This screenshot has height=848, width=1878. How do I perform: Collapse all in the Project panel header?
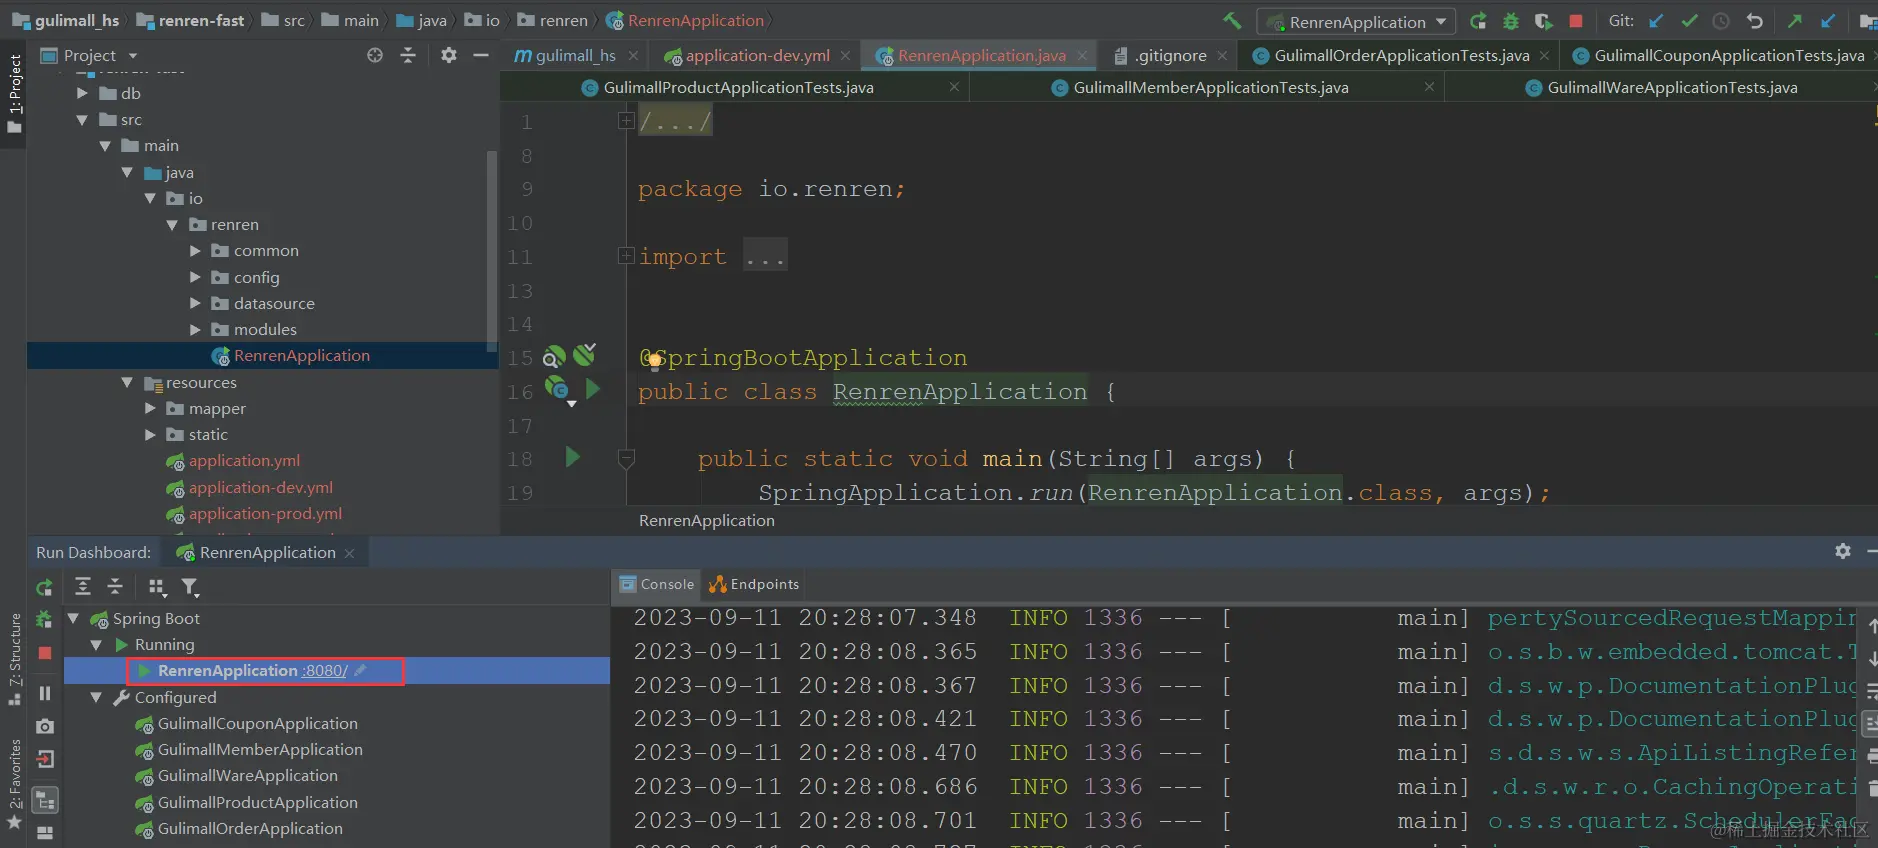pyautogui.click(x=408, y=56)
